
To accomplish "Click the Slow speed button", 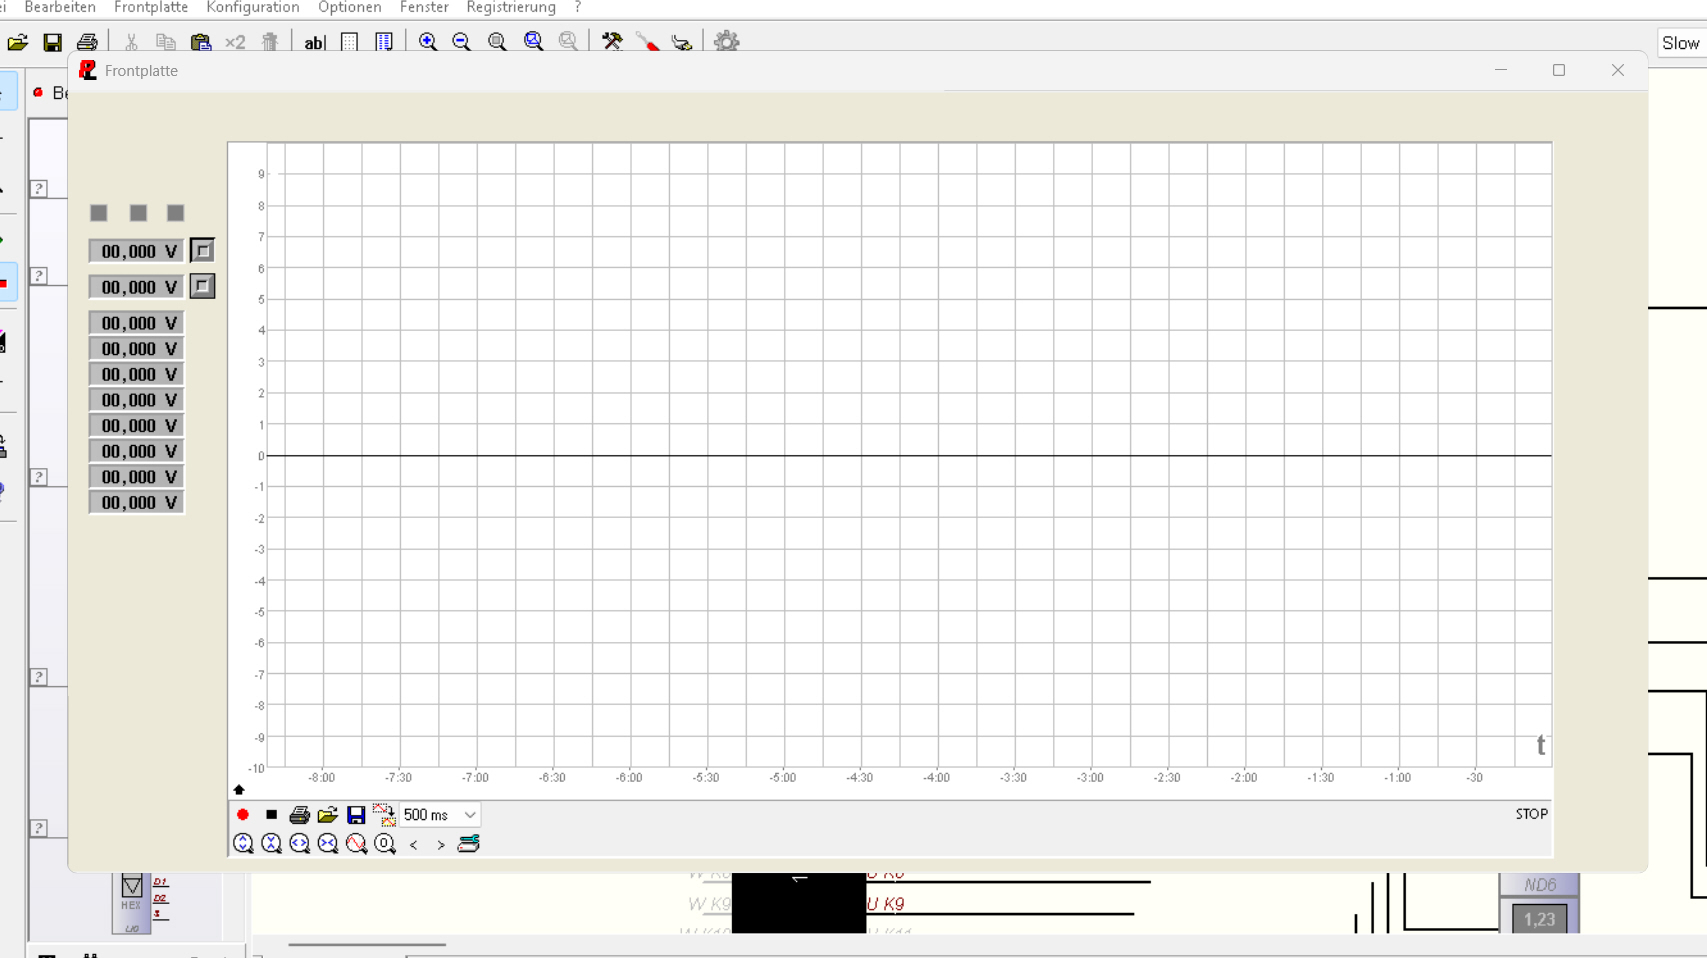I will pyautogui.click(x=1681, y=43).
